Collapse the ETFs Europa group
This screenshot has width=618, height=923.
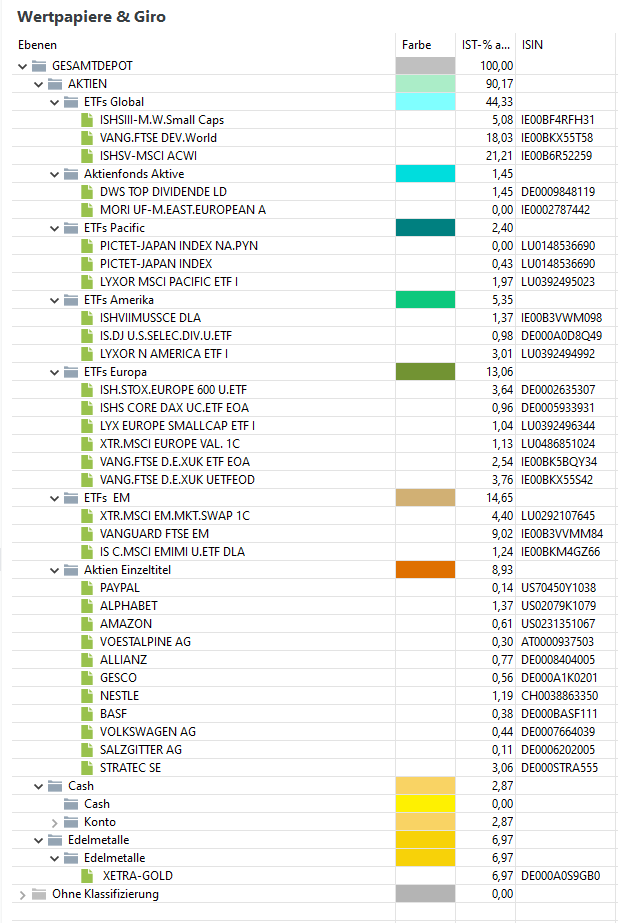[x=54, y=373]
